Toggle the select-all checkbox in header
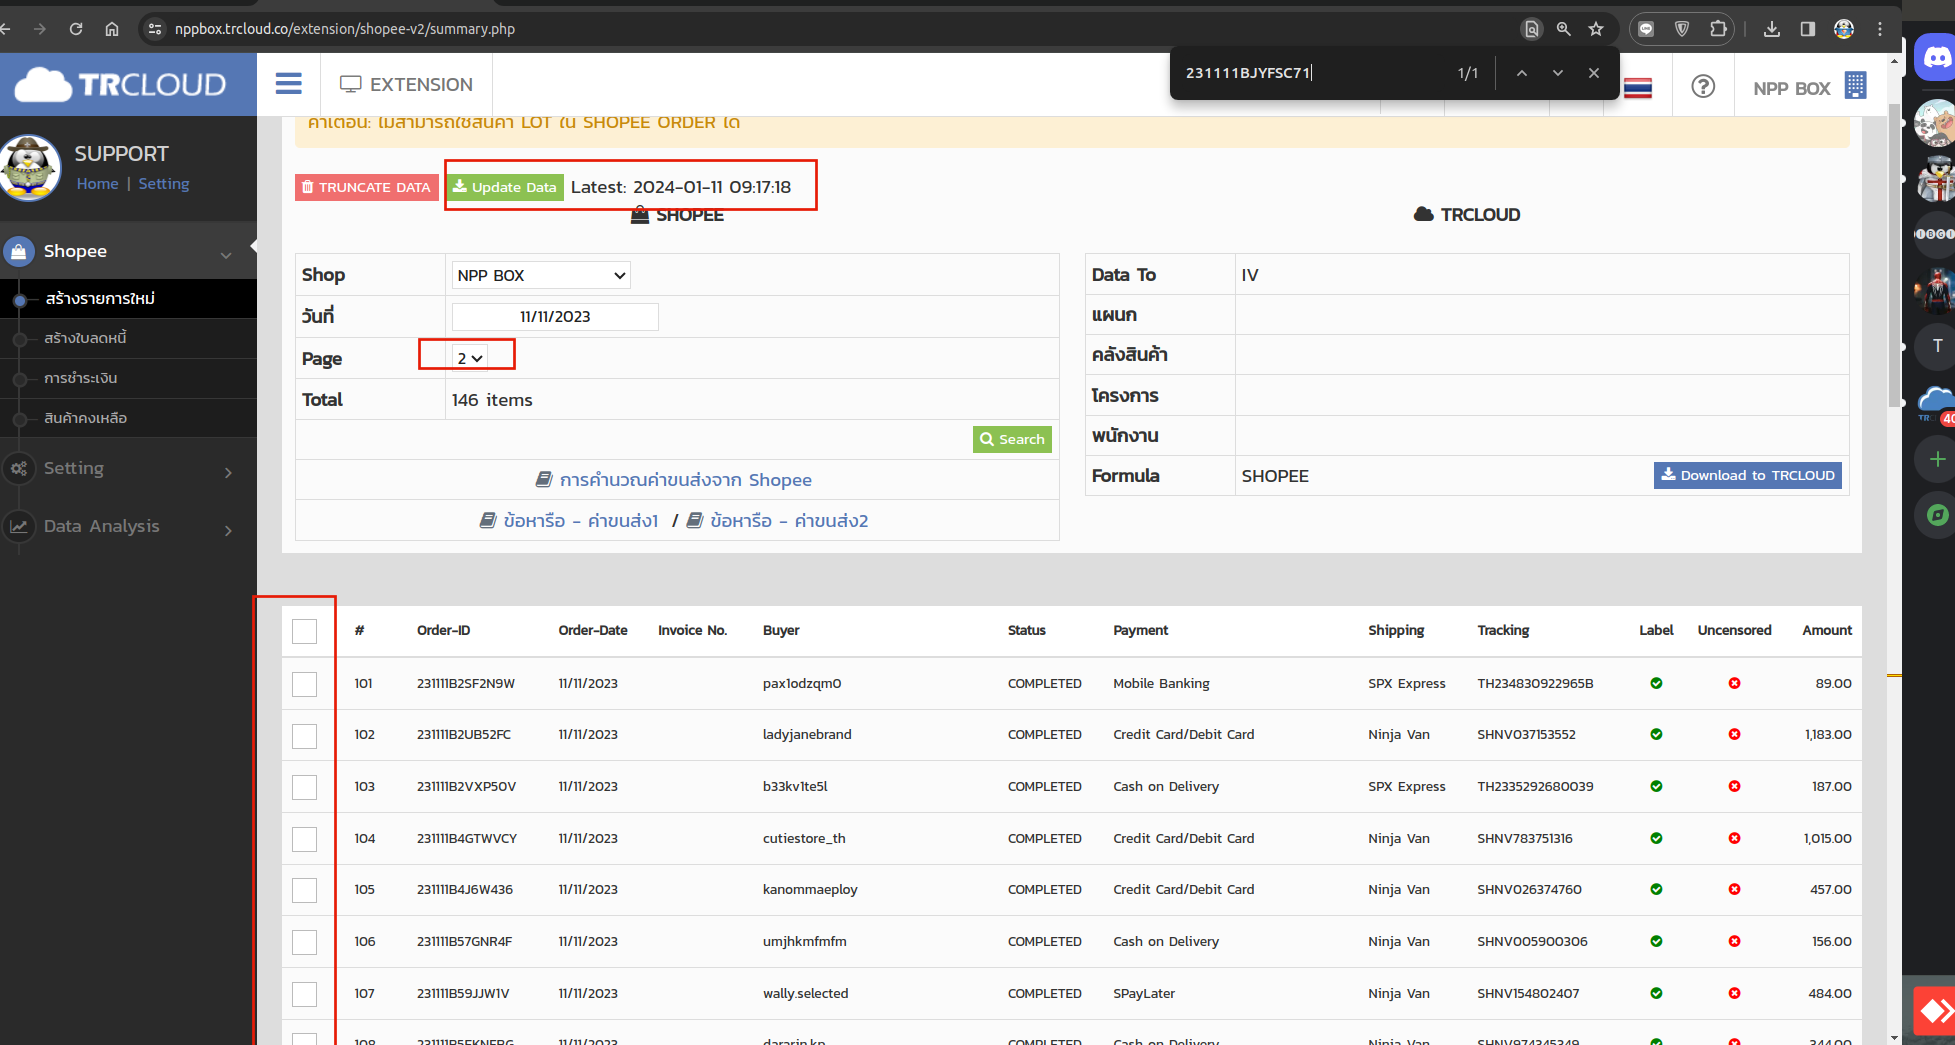The image size is (1955, 1045). pyautogui.click(x=304, y=631)
